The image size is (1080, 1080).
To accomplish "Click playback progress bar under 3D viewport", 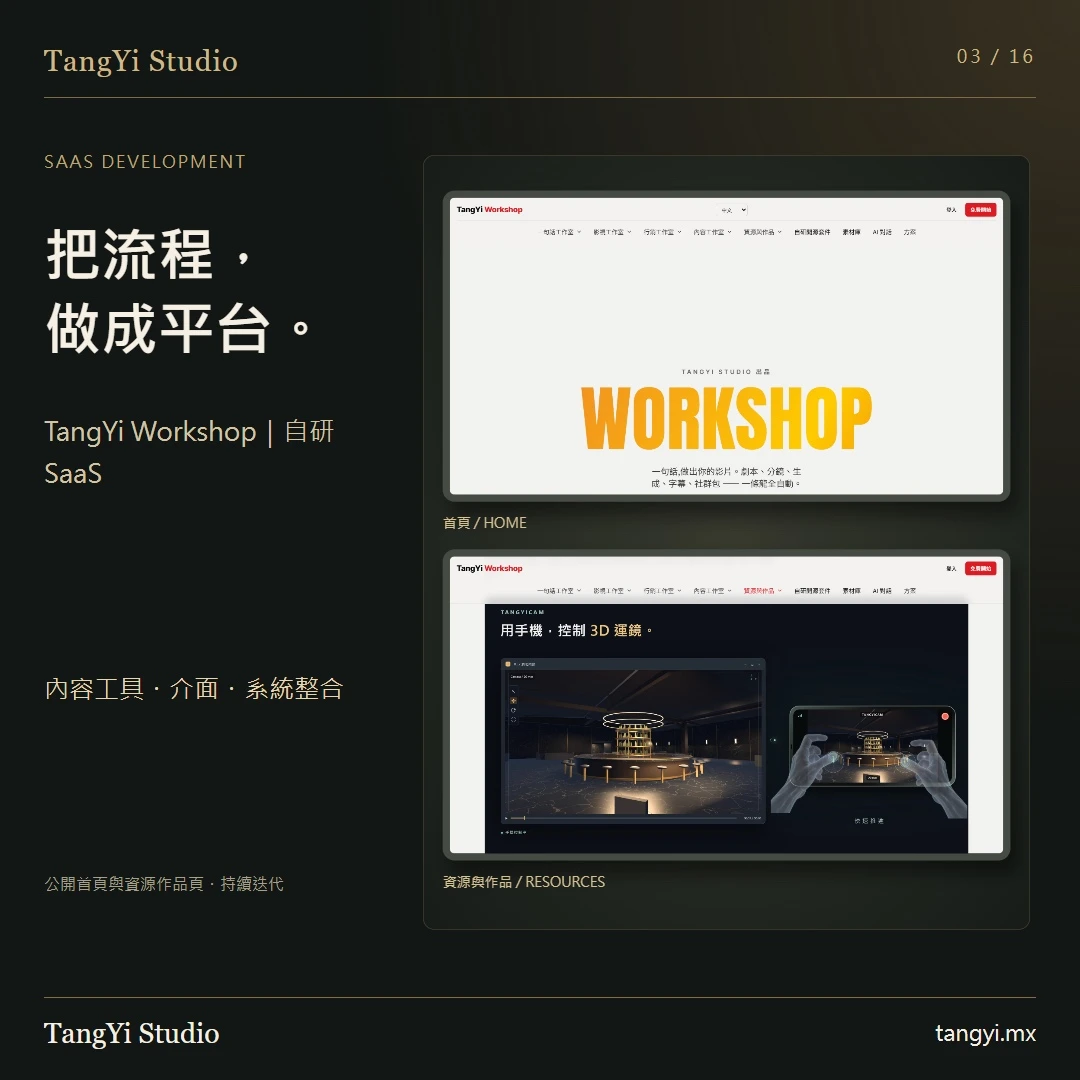I will point(625,818).
